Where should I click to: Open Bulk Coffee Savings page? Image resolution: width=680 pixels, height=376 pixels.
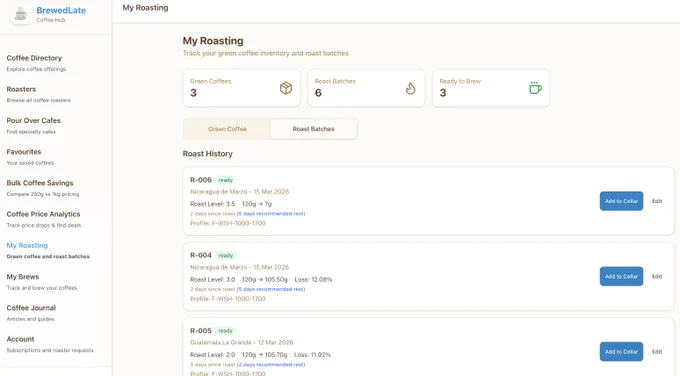click(40, 183)
